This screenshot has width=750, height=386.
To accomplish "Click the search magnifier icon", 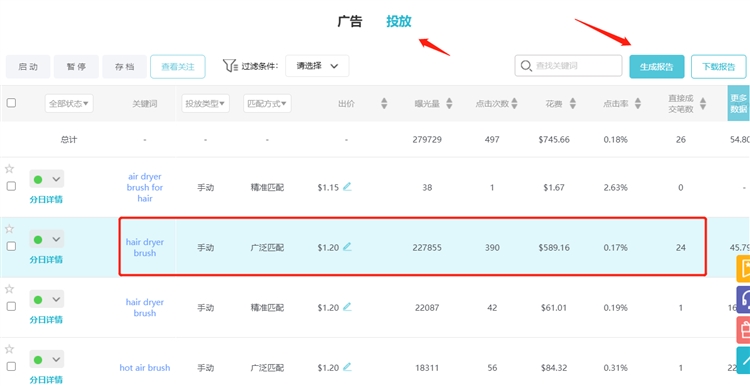I will click(x=526, y=66).
